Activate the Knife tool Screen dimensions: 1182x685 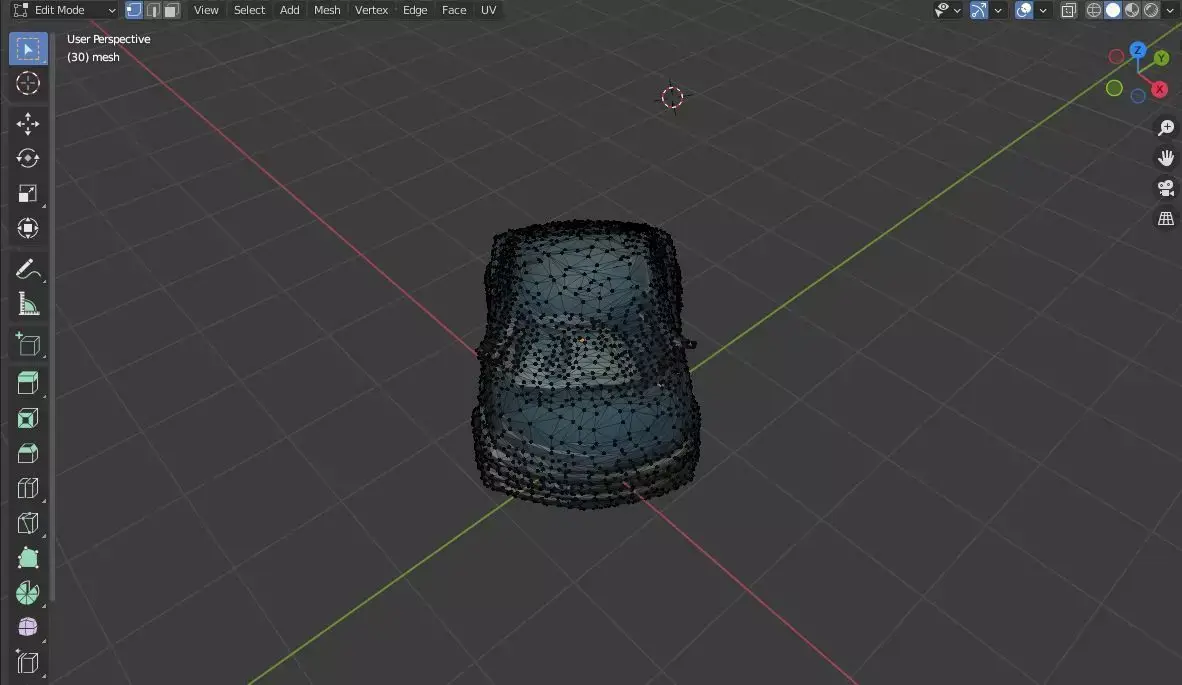28,523
